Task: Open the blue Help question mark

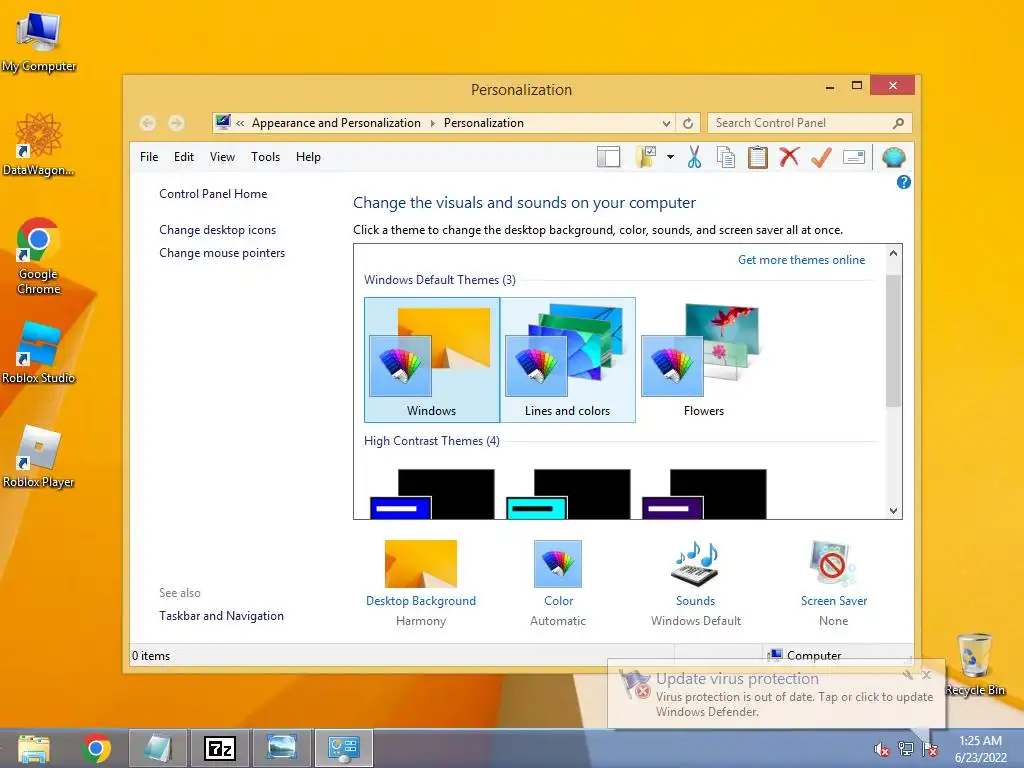Action: (x=904, y=182)
